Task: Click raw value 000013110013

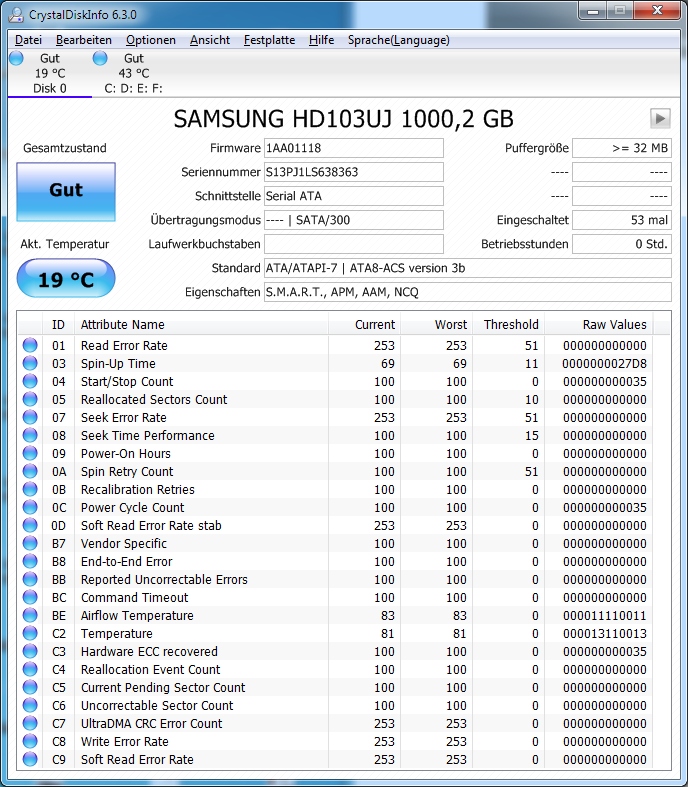Action: click(x=604, y=633)
